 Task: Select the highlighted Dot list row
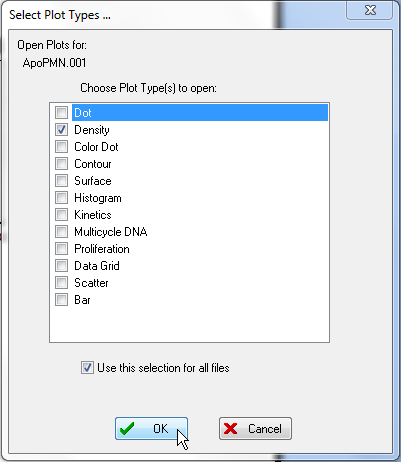click(200, 113)
